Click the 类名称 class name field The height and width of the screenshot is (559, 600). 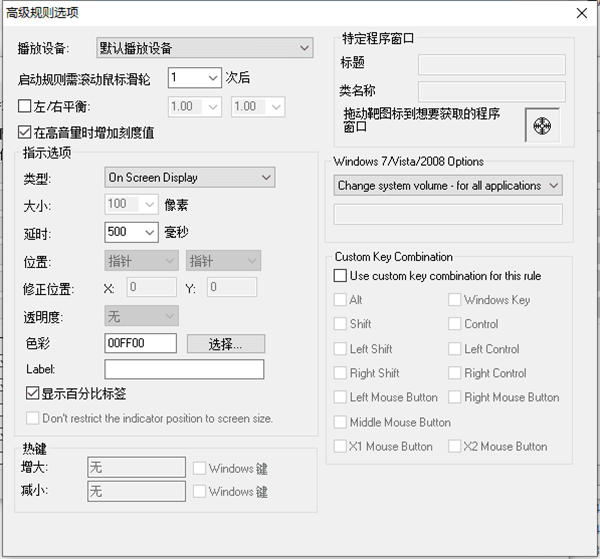pos(491,92)
